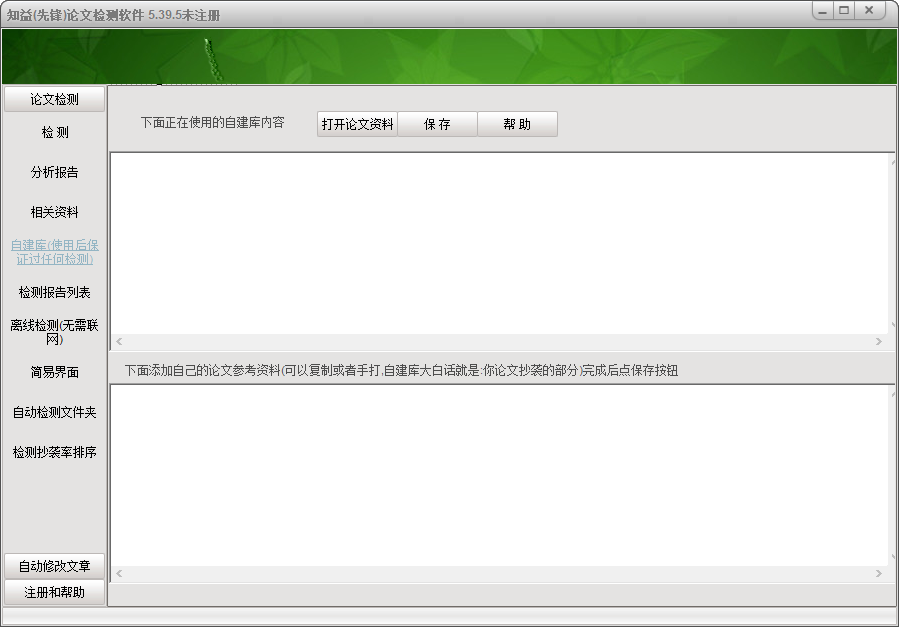
Task: Select 离线检测(无需联网) in the sidebar
Action: (x=54, y=332)
